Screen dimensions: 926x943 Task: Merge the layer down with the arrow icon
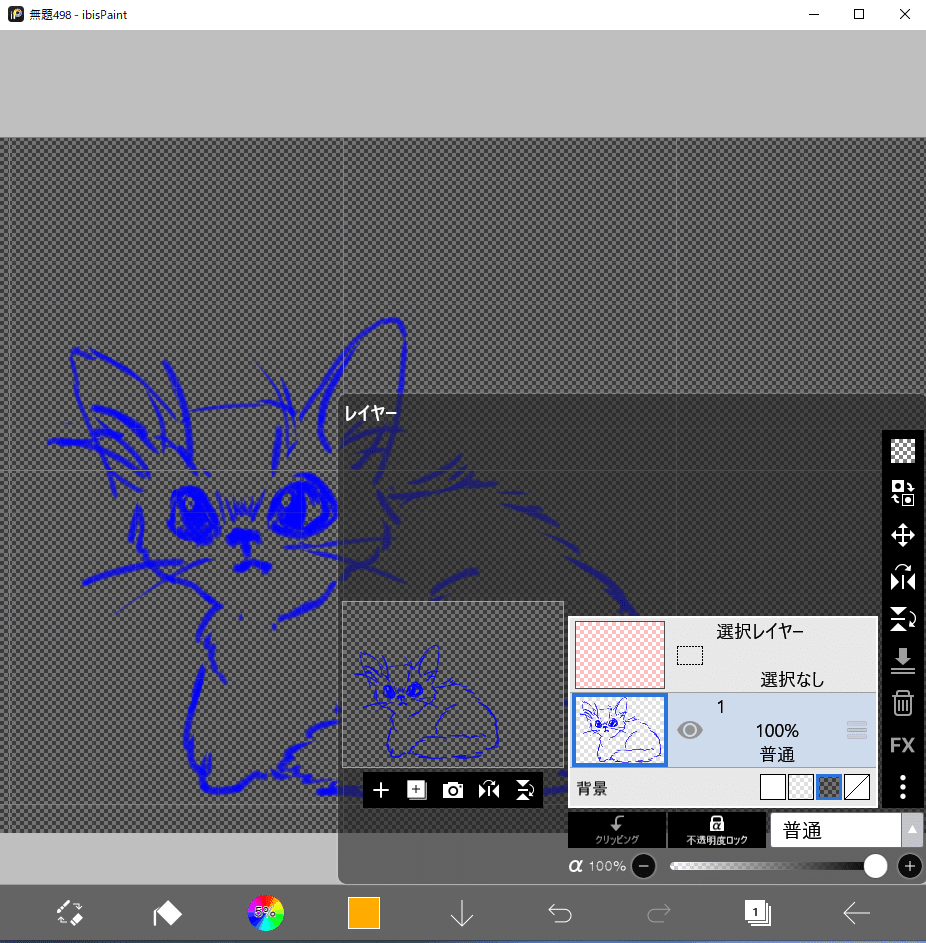[902, 660]
